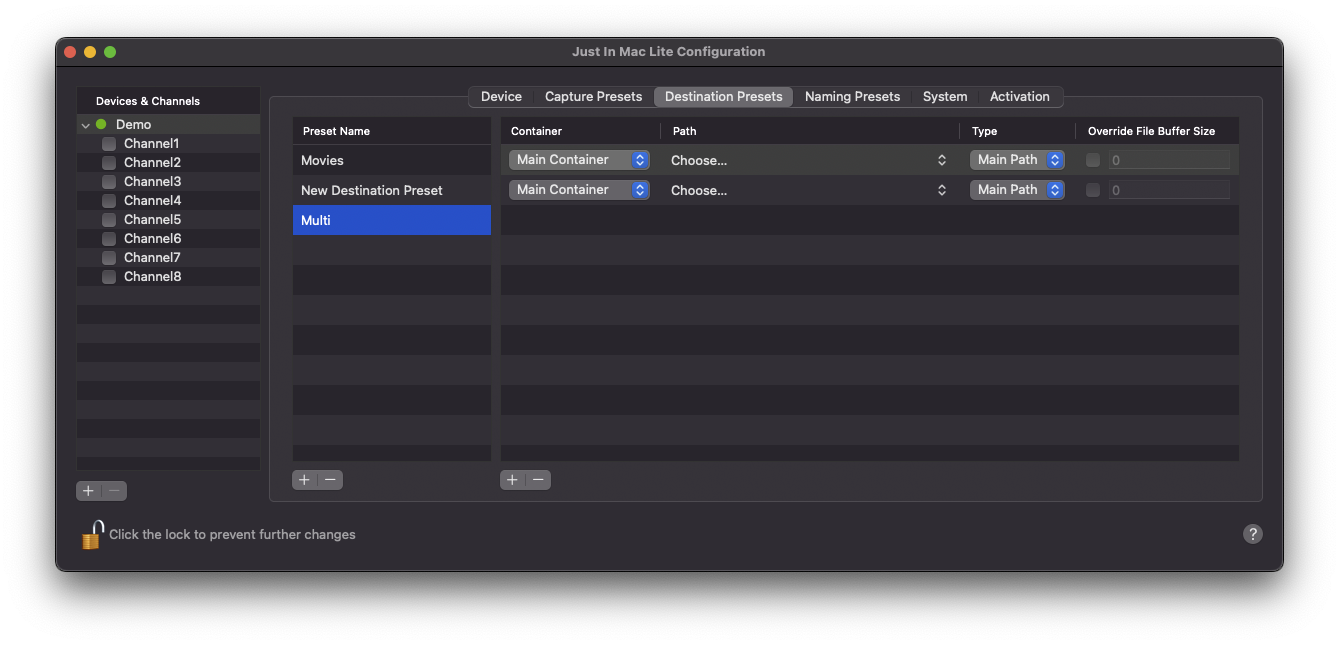The image size is (1339, 645).
Task: Select Channel8 label in device tree
Action: 152,277
